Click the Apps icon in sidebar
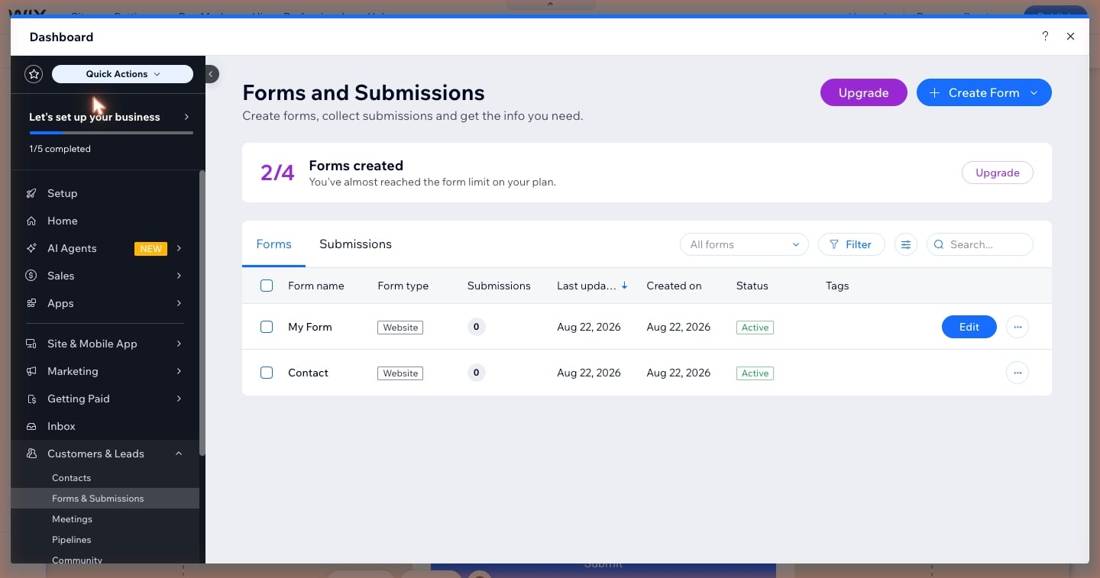This screenshot has height=578, width=1100. coord(31,303)
